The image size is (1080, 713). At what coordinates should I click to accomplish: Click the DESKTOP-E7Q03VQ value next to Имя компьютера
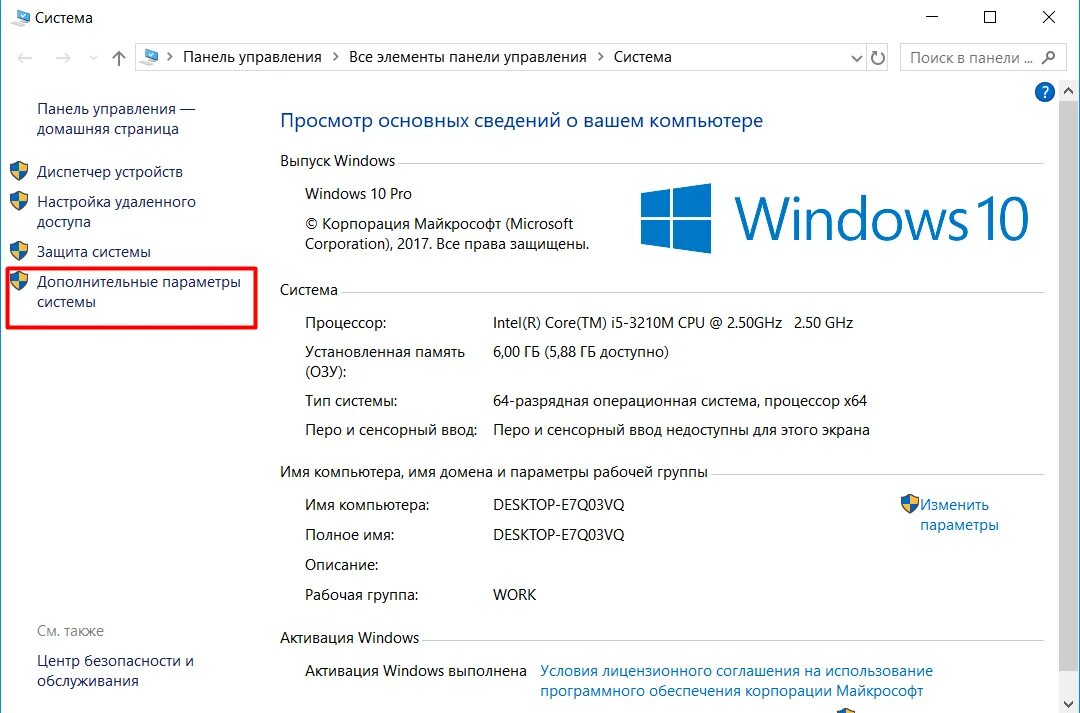[x=559, y=504]
